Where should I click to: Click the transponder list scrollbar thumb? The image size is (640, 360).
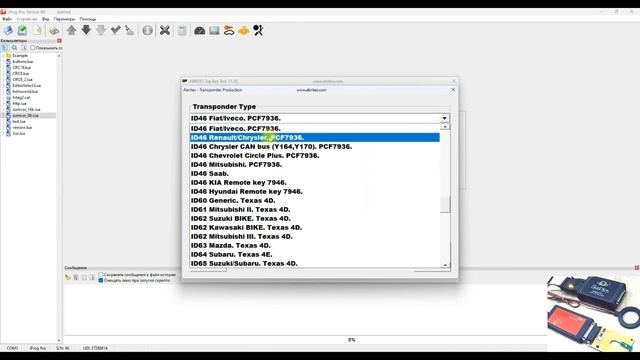(445, 204)
